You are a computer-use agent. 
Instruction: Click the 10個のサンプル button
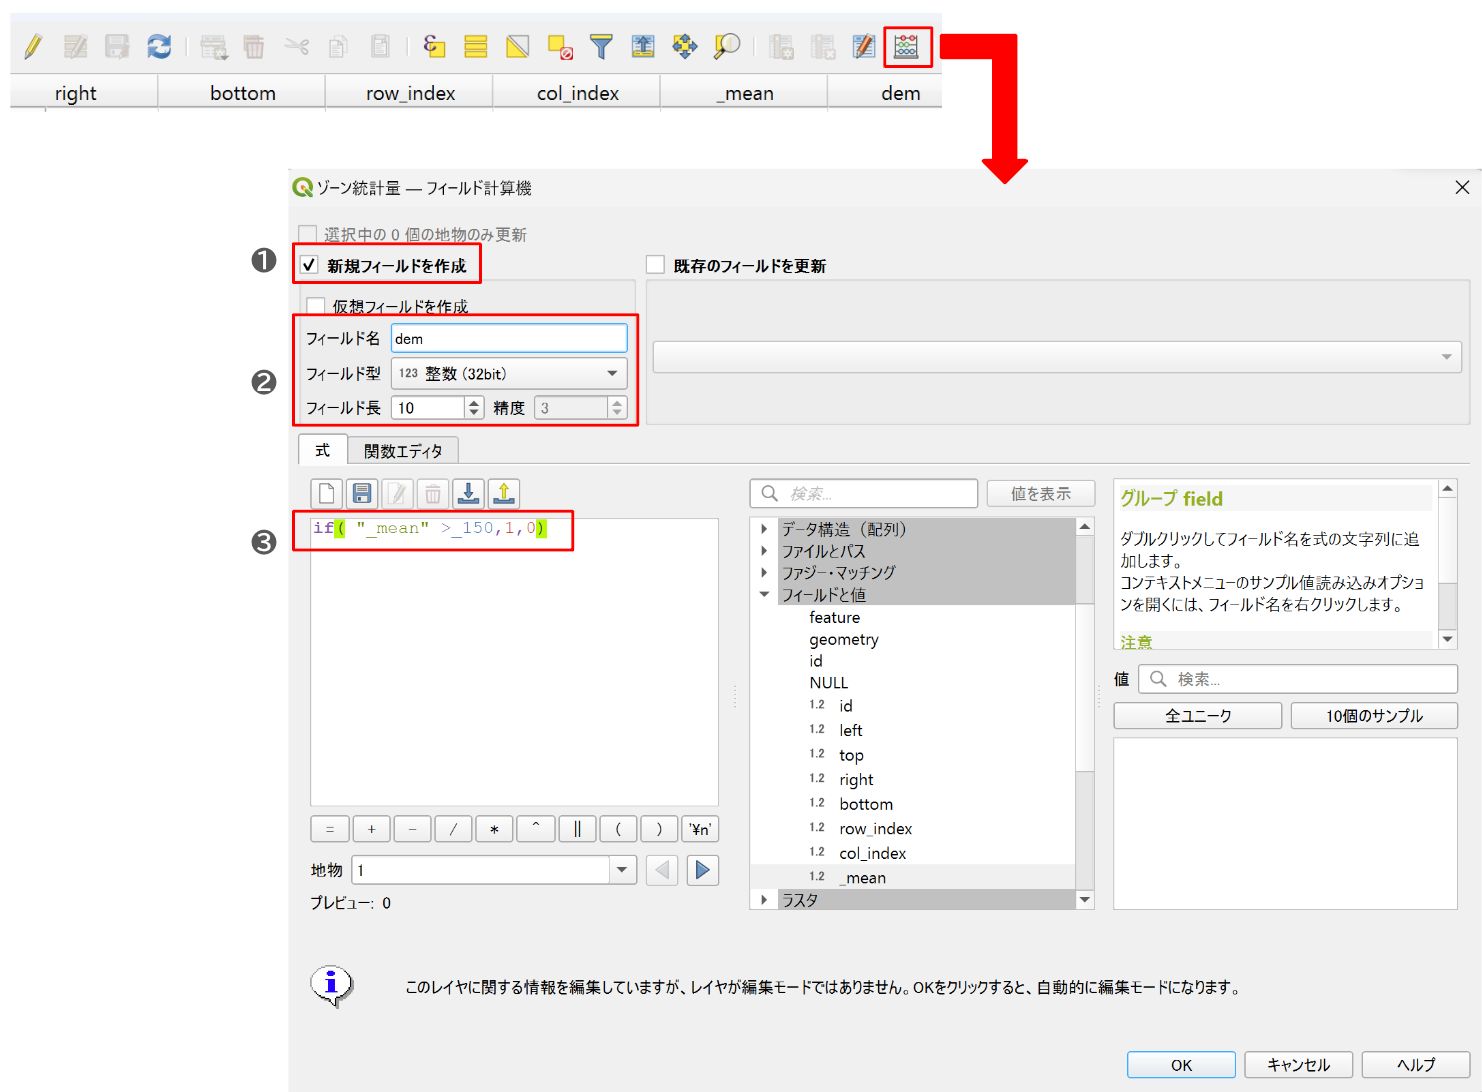pos(1374,716)
